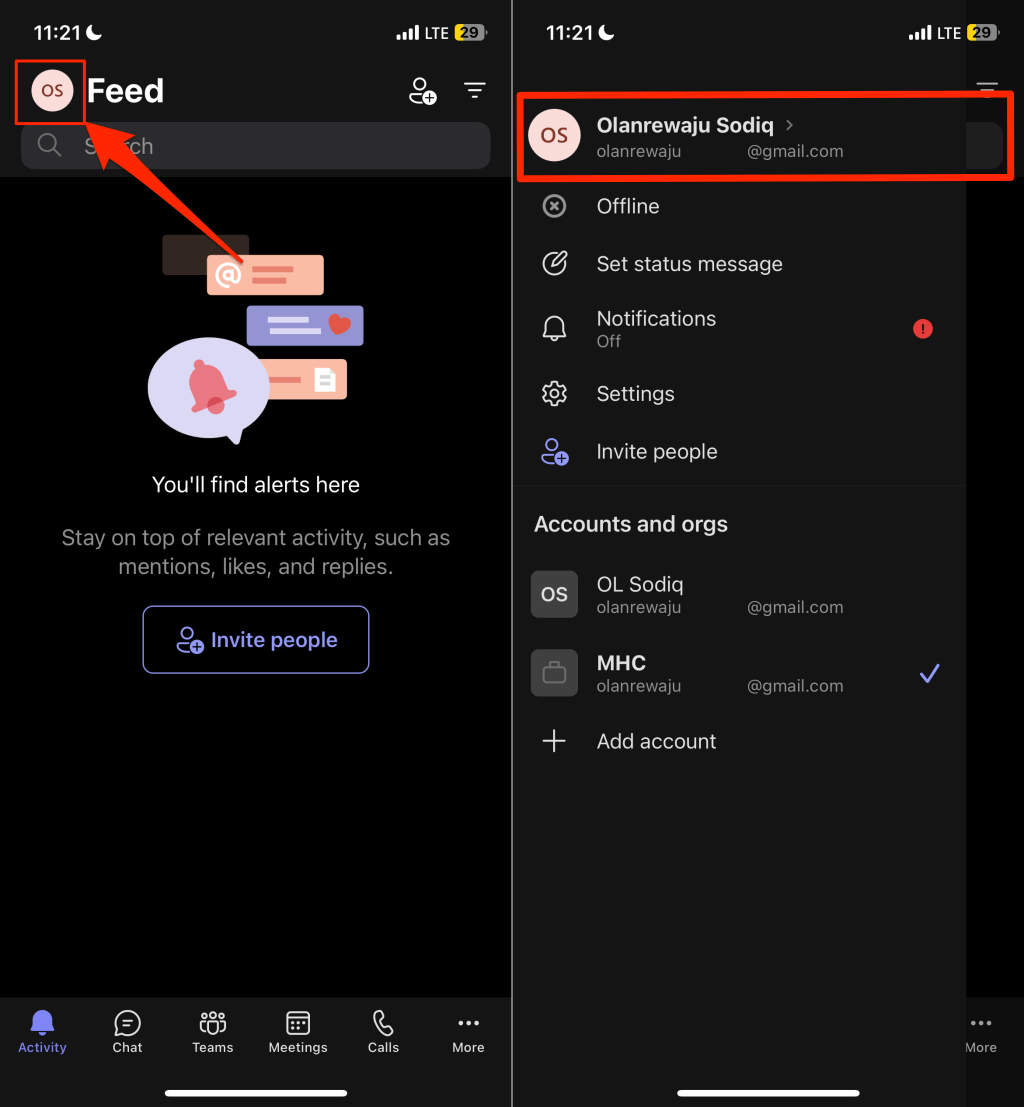The width and height of the screenshot is (1024, 1107).
Task: Expand Olanrewaju Sodiq profile details chevron
Action: pos(789,126)
